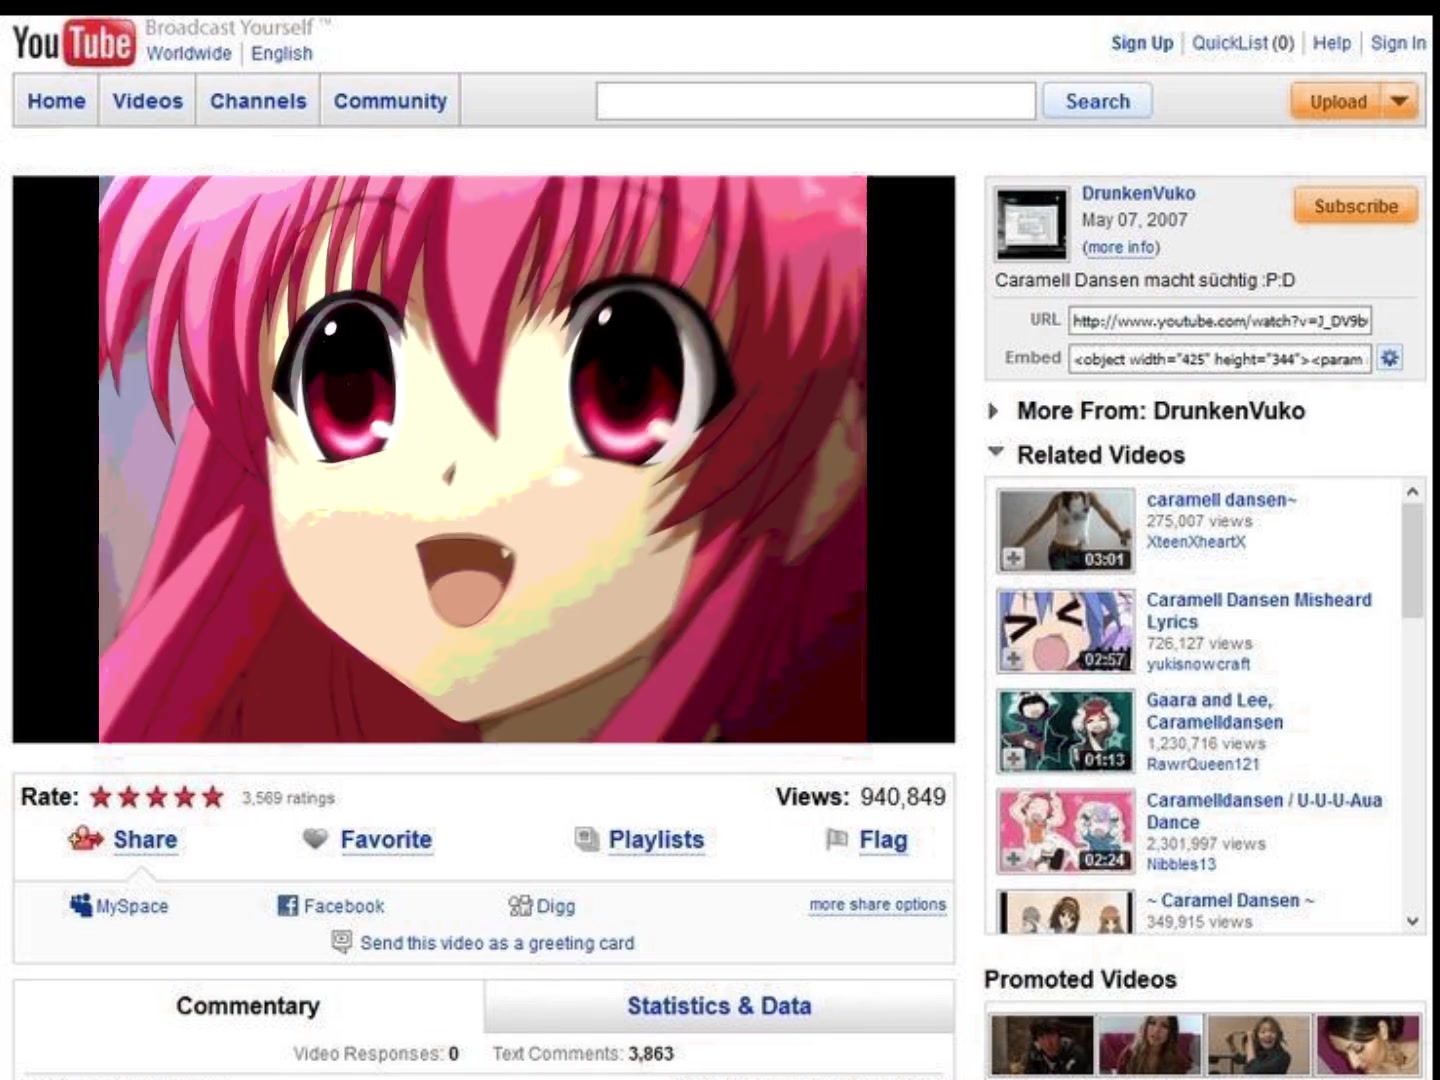
Task: Rate the video three stars
Action: (x=157, y=797)
